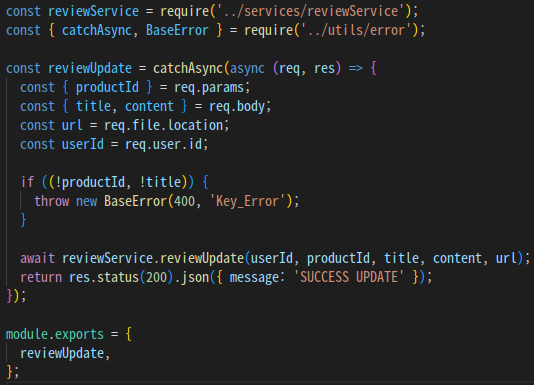Screen dimensions: 534x385
Task: Click 'const url' variable name url
Action: click(x=72, y=125)
